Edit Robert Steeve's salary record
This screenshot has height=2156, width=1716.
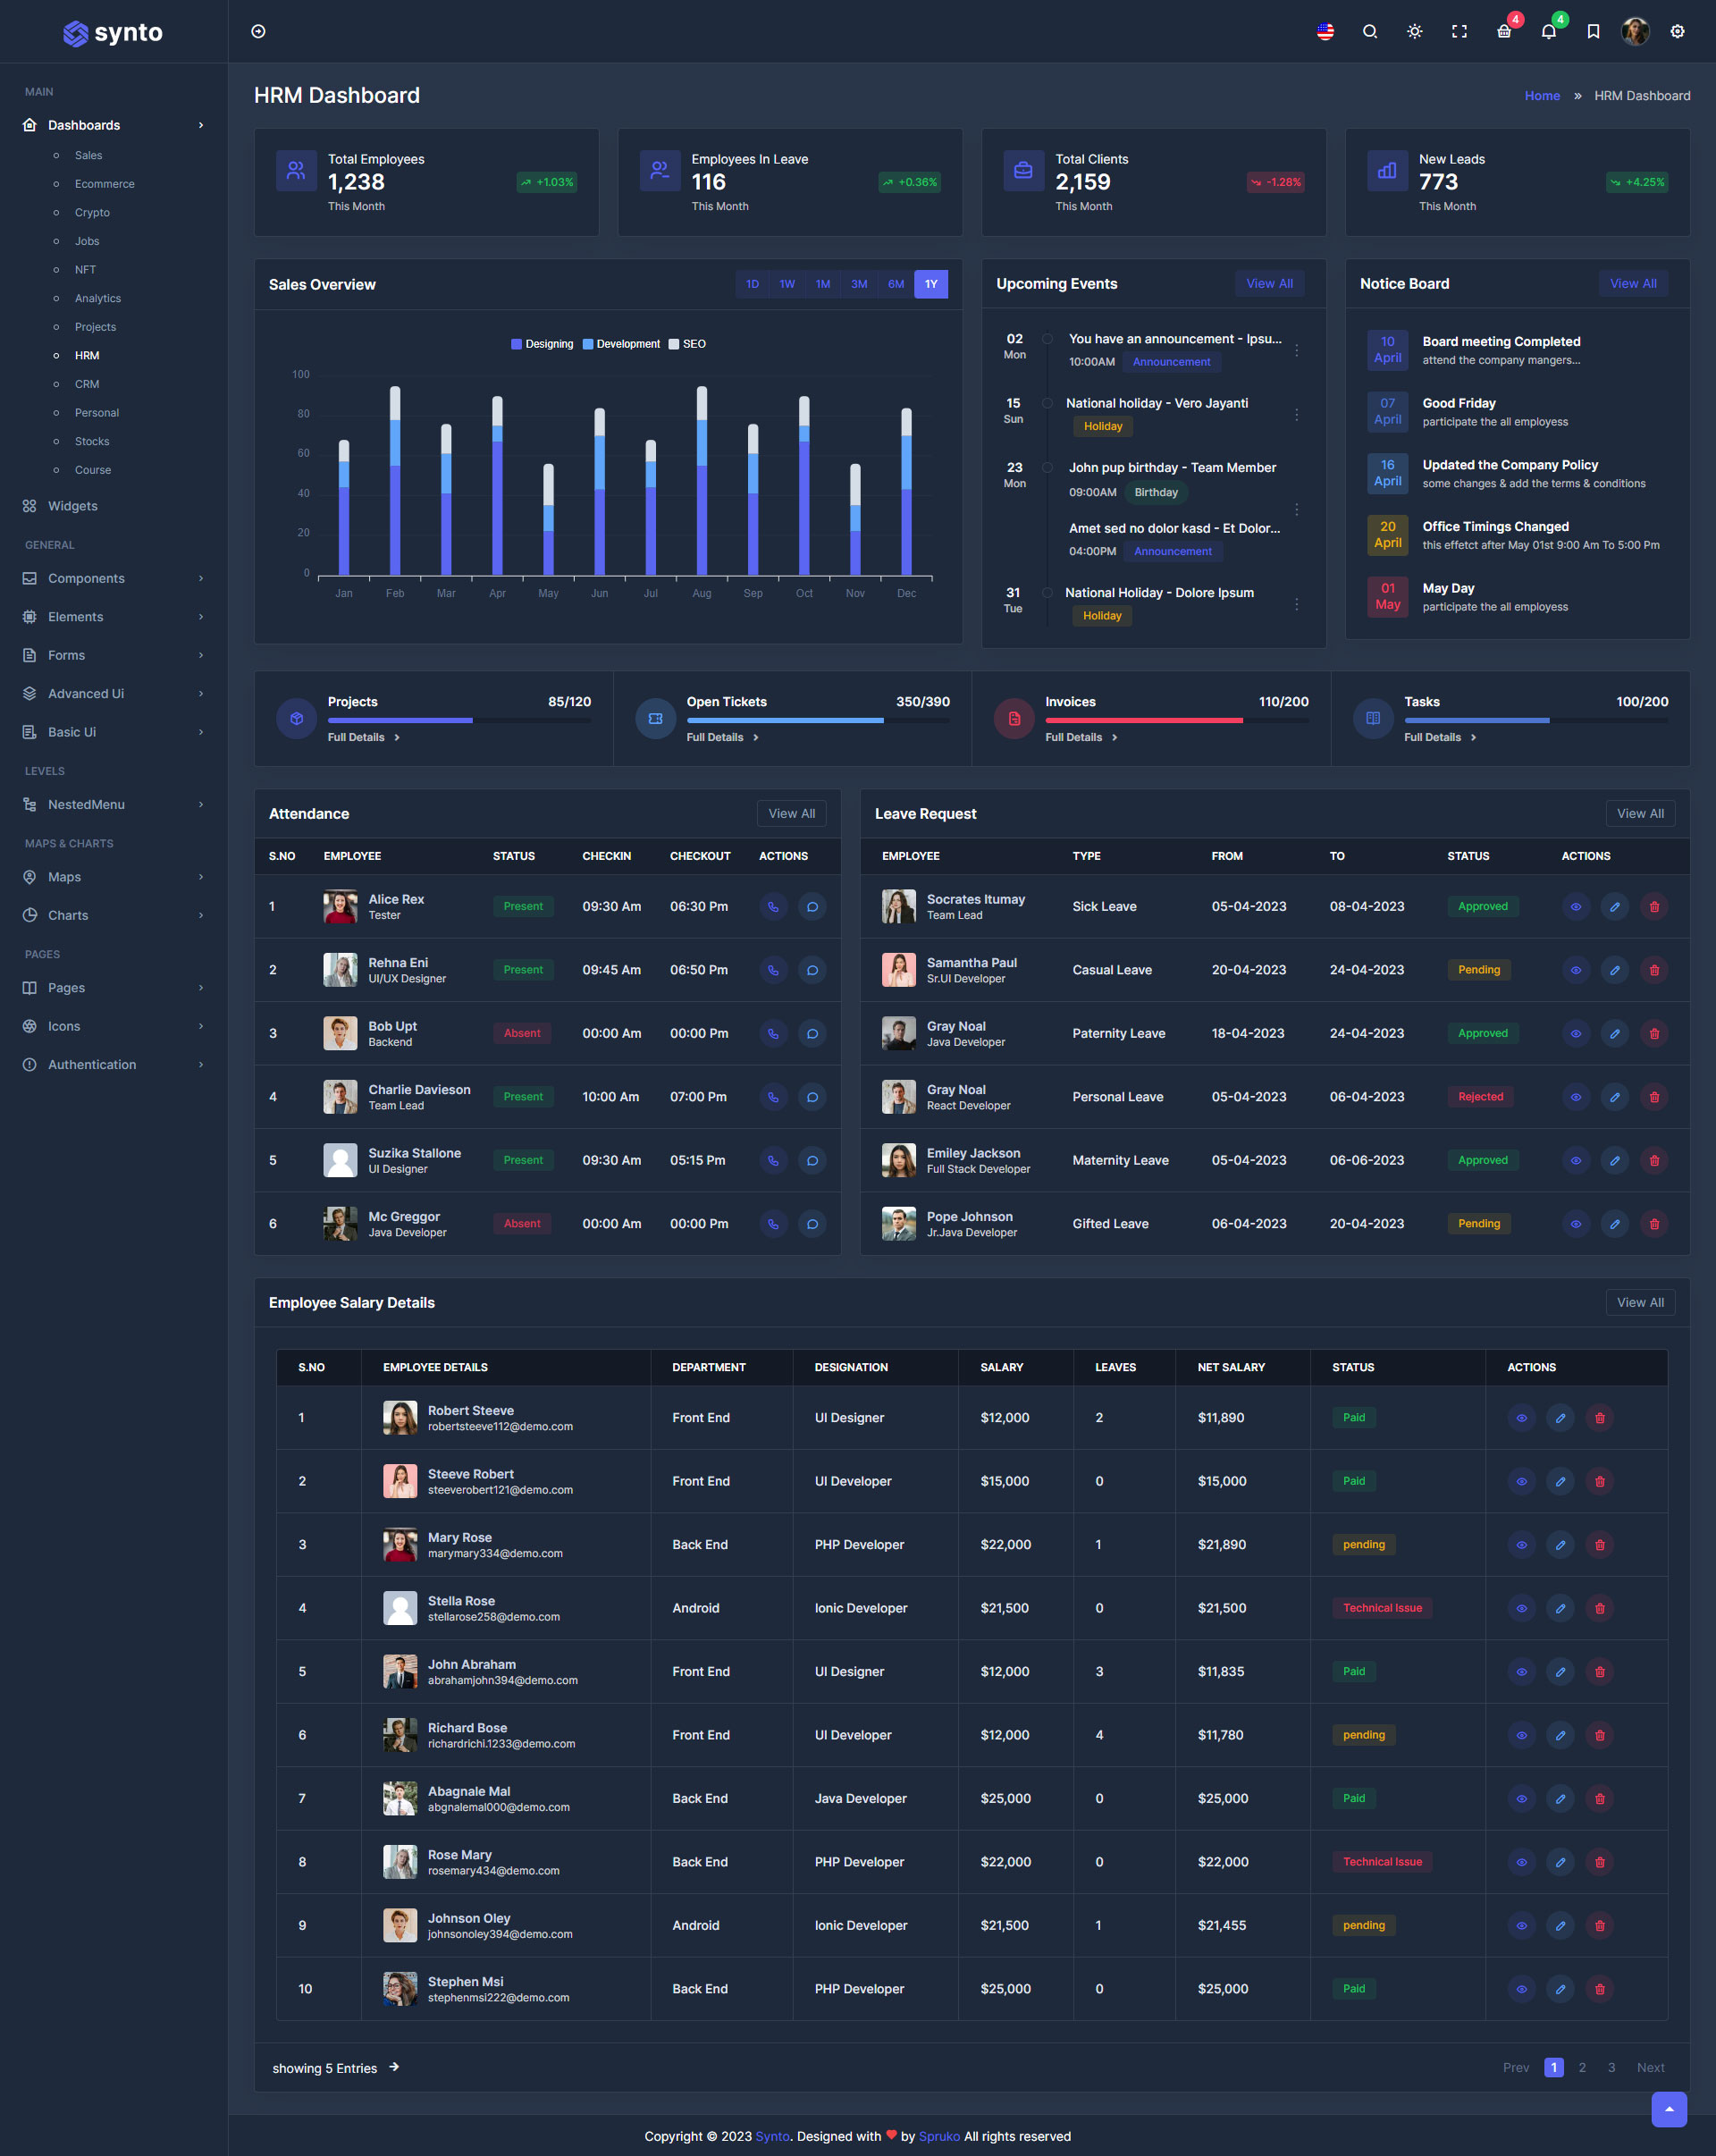point(1560,1418)
